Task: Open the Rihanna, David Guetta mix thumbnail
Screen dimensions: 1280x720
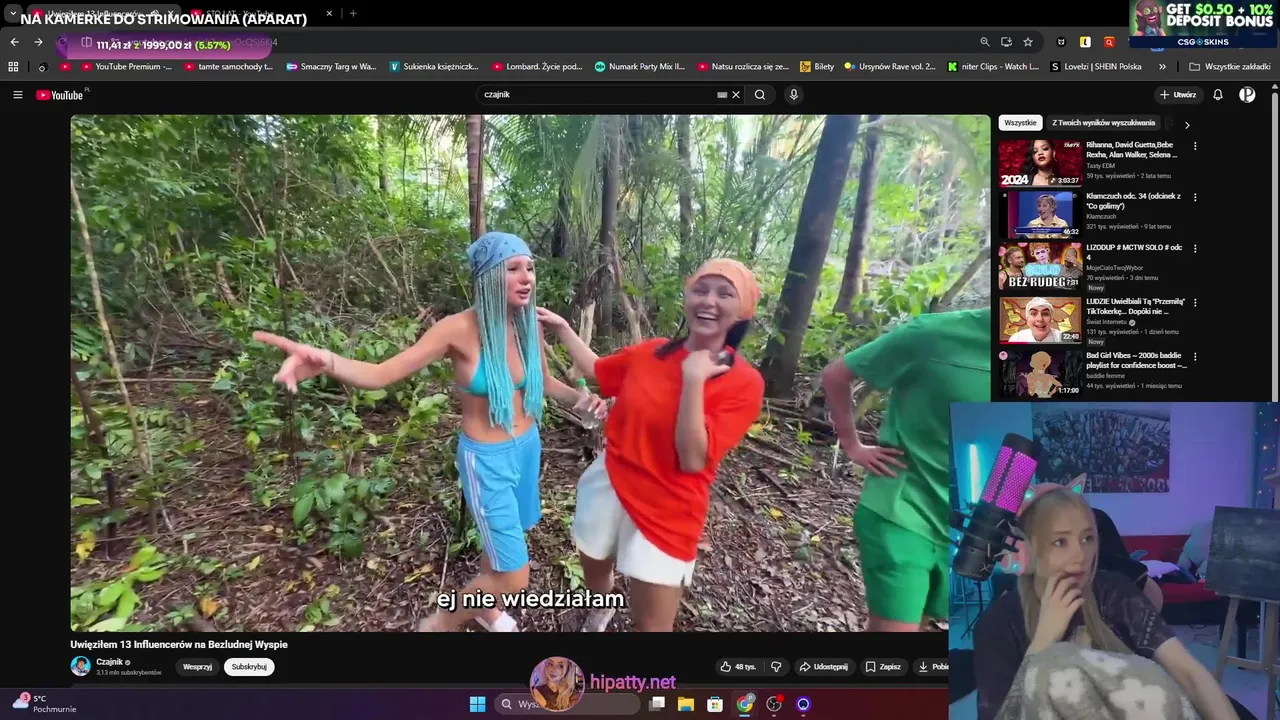Action: click(x=1040, y=163)
